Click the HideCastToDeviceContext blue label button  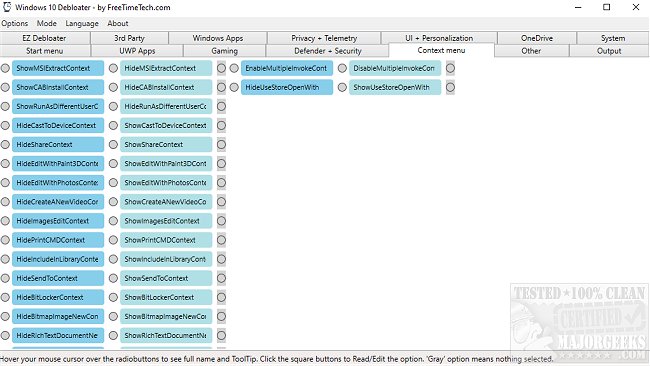click(x=58, y=126)
